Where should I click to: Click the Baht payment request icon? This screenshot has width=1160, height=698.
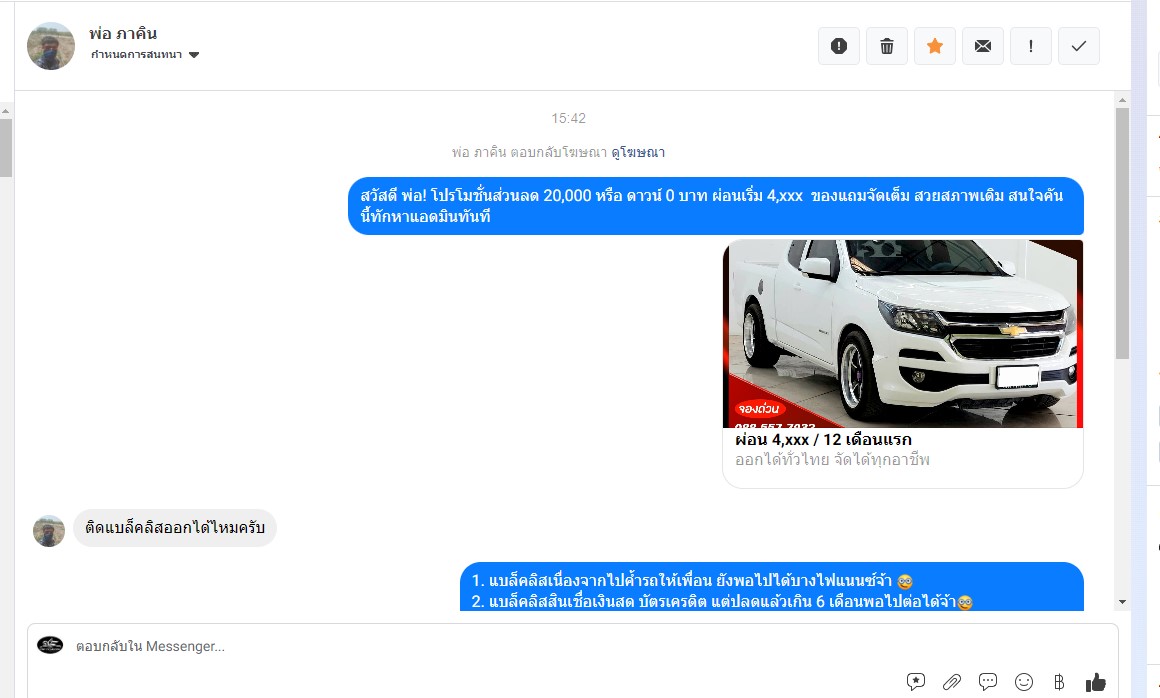pos(1059,682)
